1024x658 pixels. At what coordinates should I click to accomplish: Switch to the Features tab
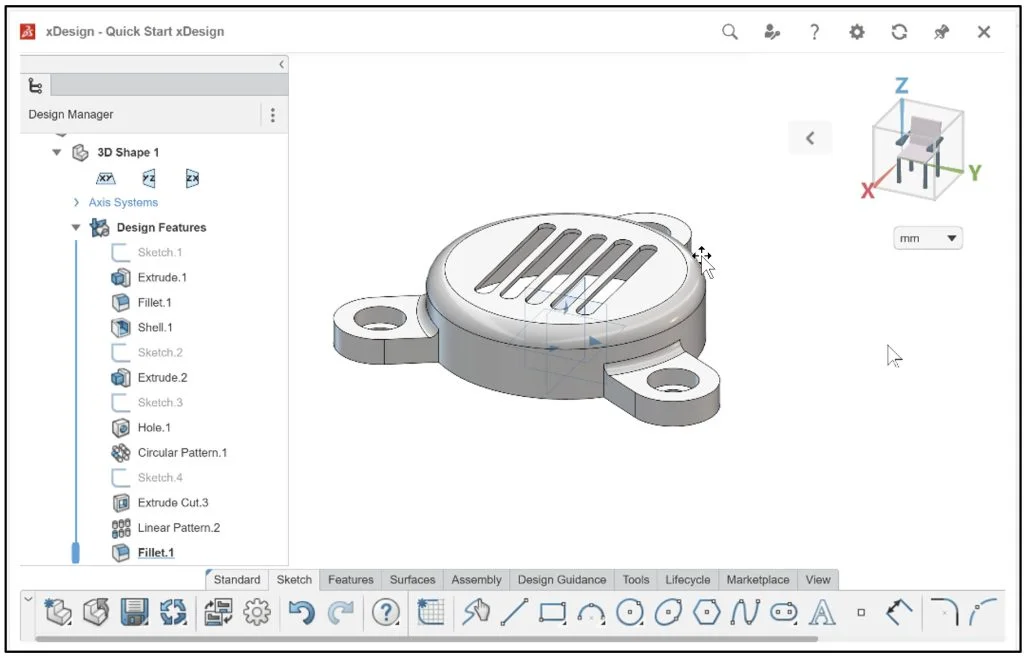pyautogui.click(x=350, y=580)
